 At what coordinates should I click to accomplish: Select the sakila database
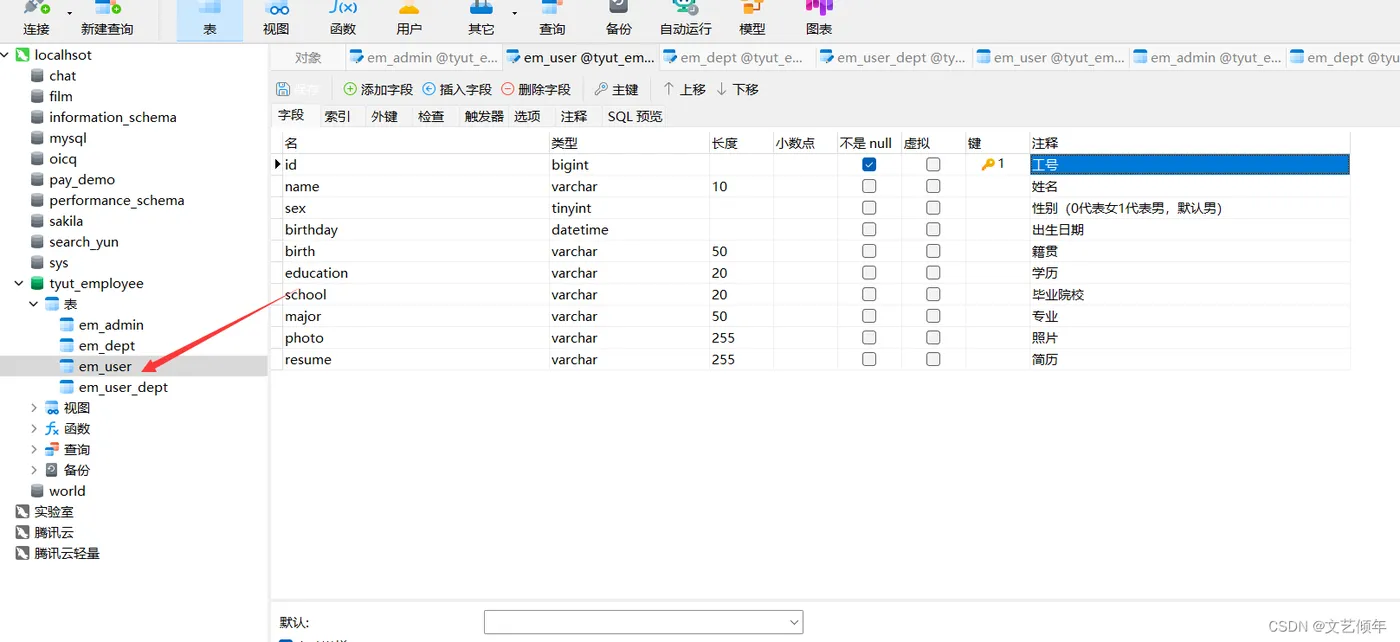click(66, 221)
